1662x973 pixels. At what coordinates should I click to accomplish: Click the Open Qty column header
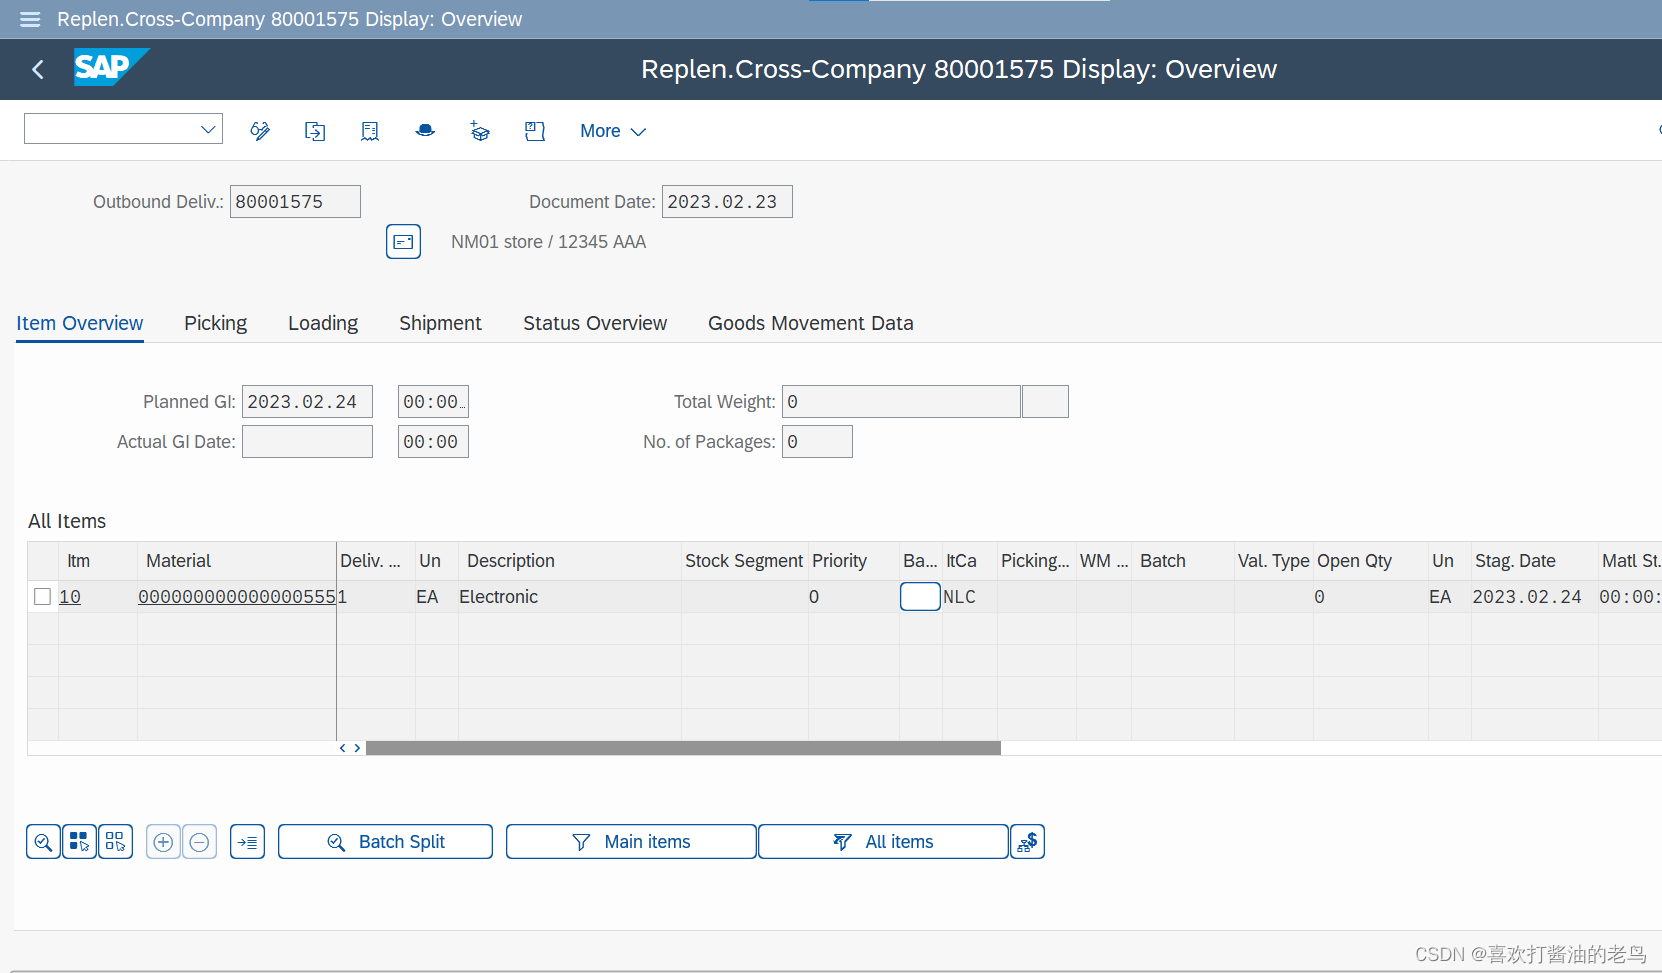click(1370, 561)
